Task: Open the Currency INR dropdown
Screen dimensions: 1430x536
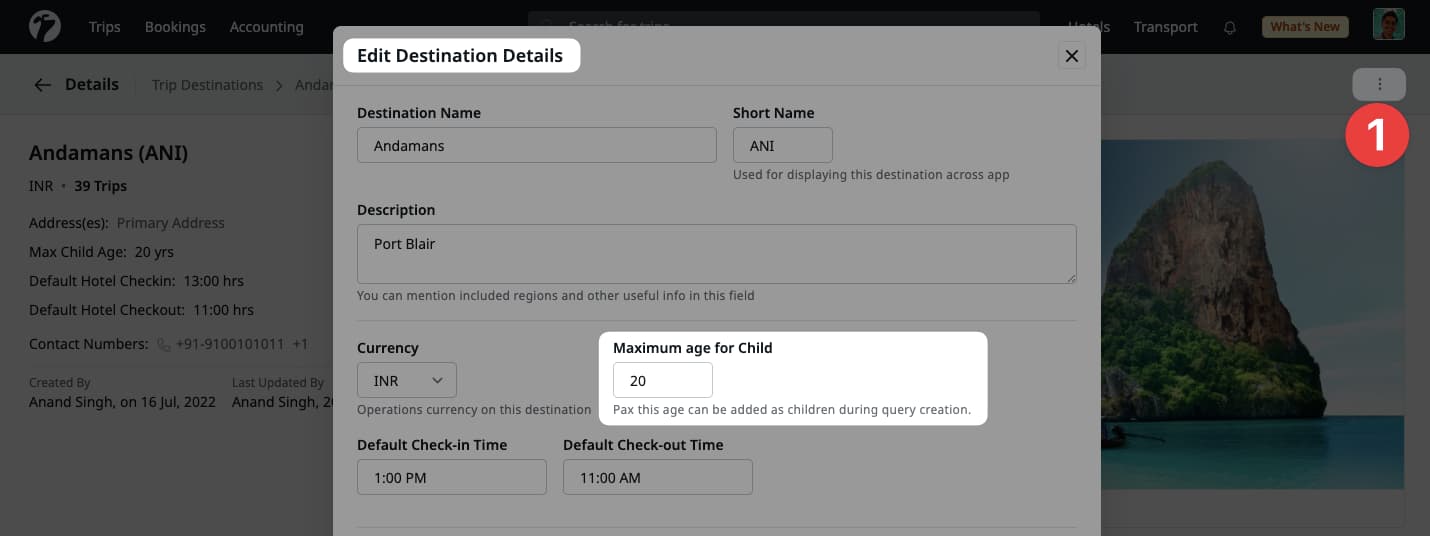Action: click(x=407, y=381)
